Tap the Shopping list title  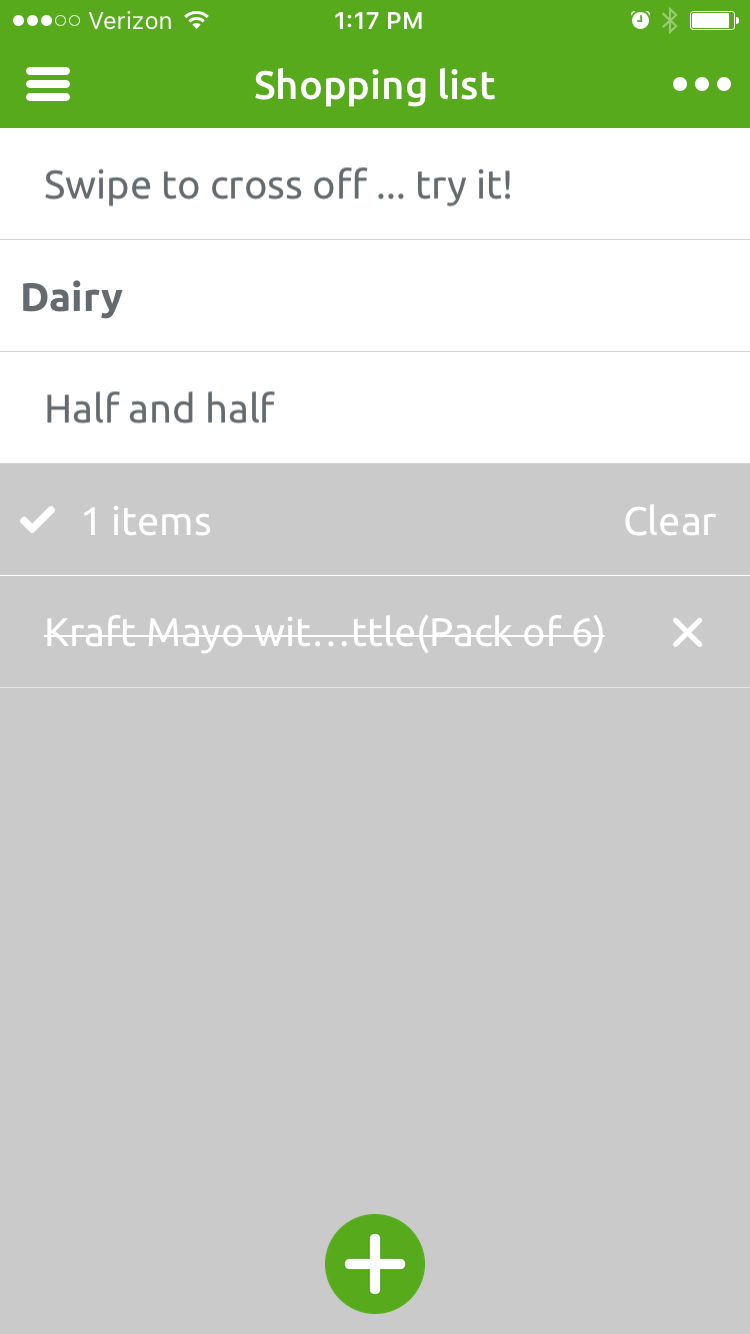coord(375,85)
